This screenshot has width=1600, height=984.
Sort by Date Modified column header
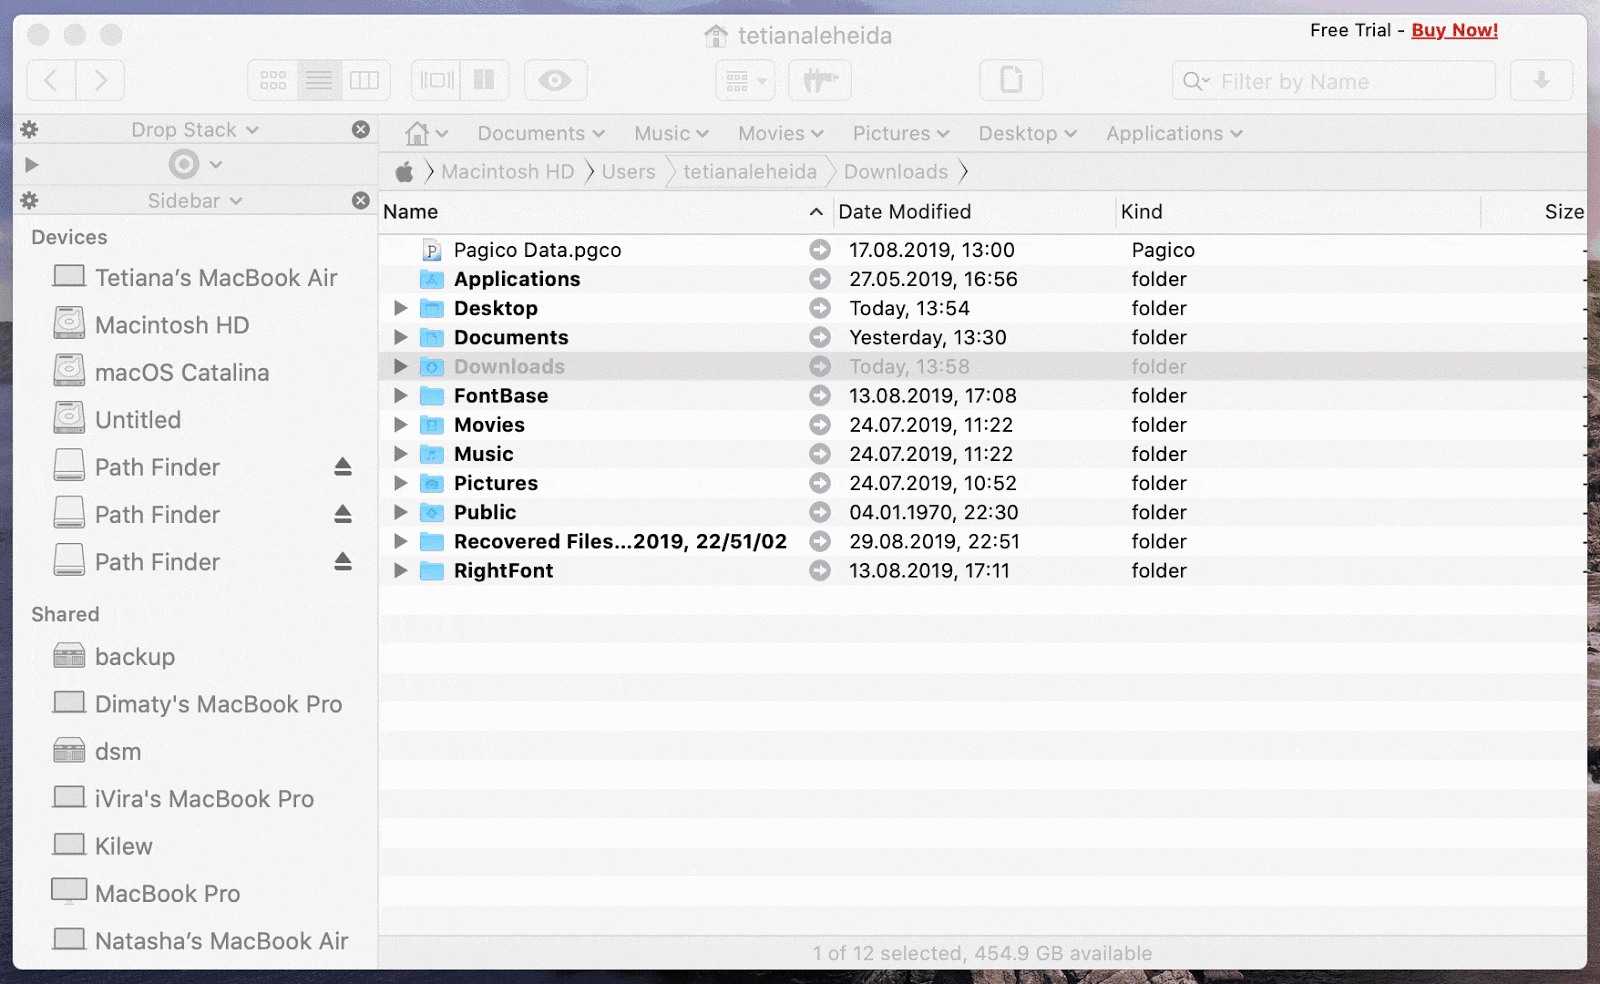point(973,212)
